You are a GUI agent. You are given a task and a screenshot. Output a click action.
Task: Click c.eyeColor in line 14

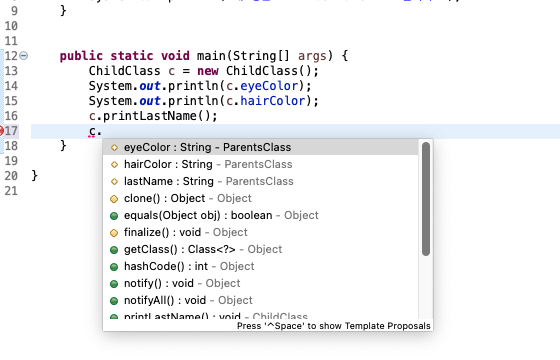tap(262, 86)
